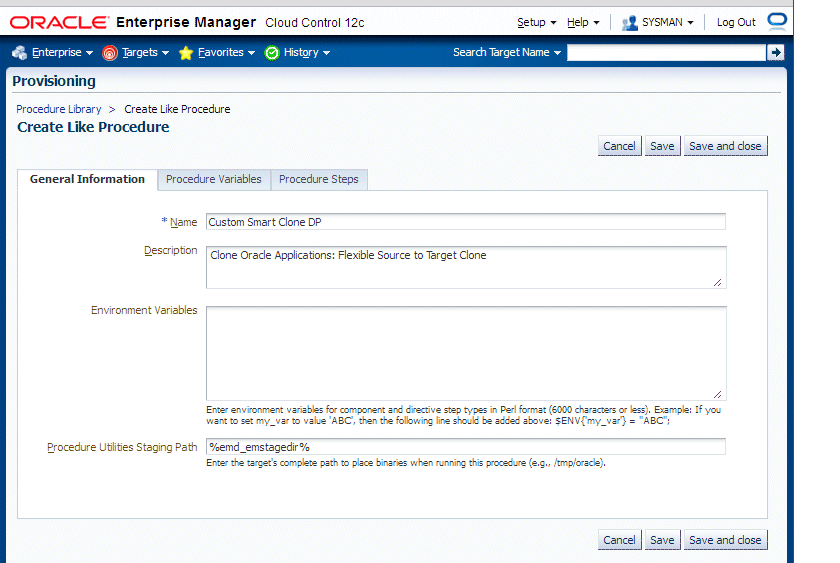Click the Description text area
The height and width of the screenshot is (563, 840).
coord(466,267)
